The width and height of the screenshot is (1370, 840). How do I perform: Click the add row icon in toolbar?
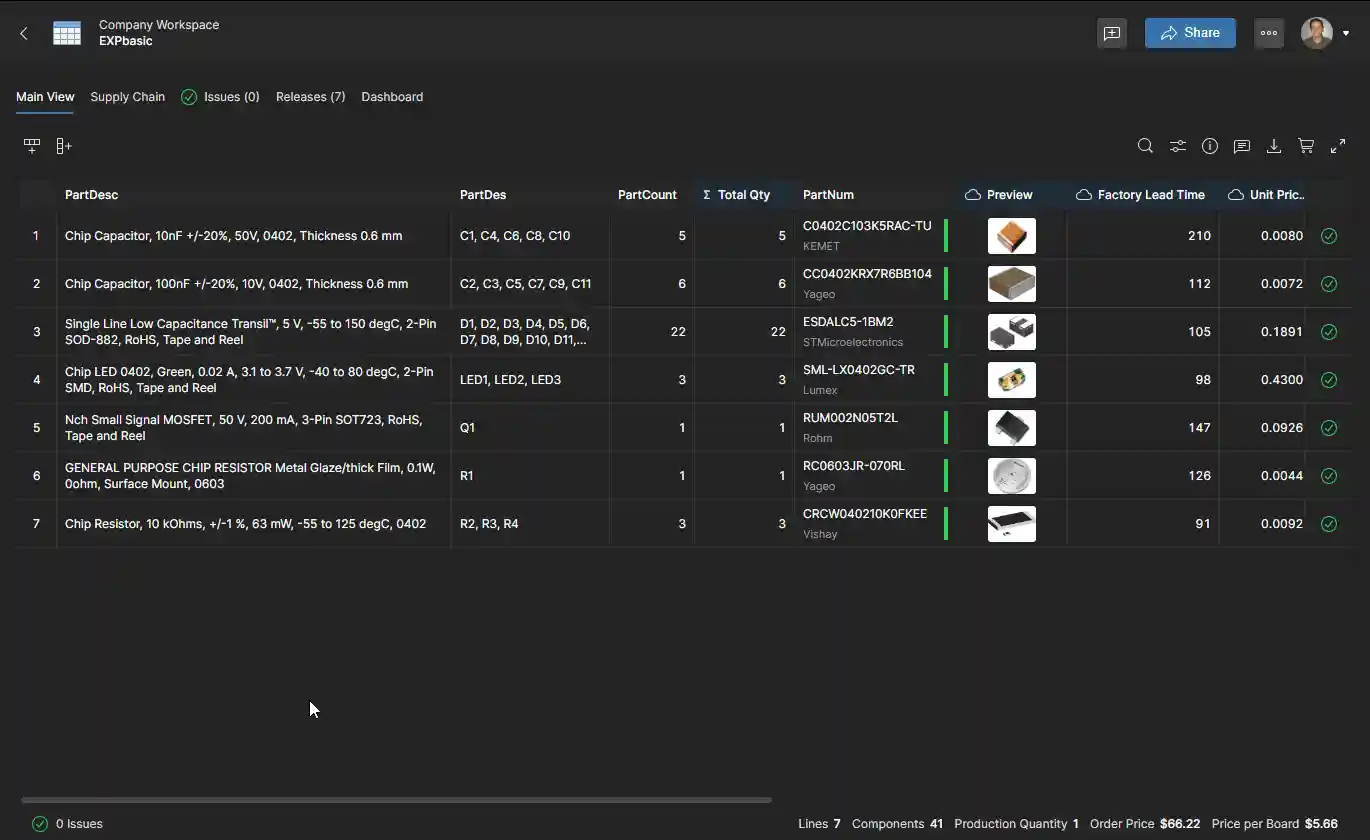point(32,146)
